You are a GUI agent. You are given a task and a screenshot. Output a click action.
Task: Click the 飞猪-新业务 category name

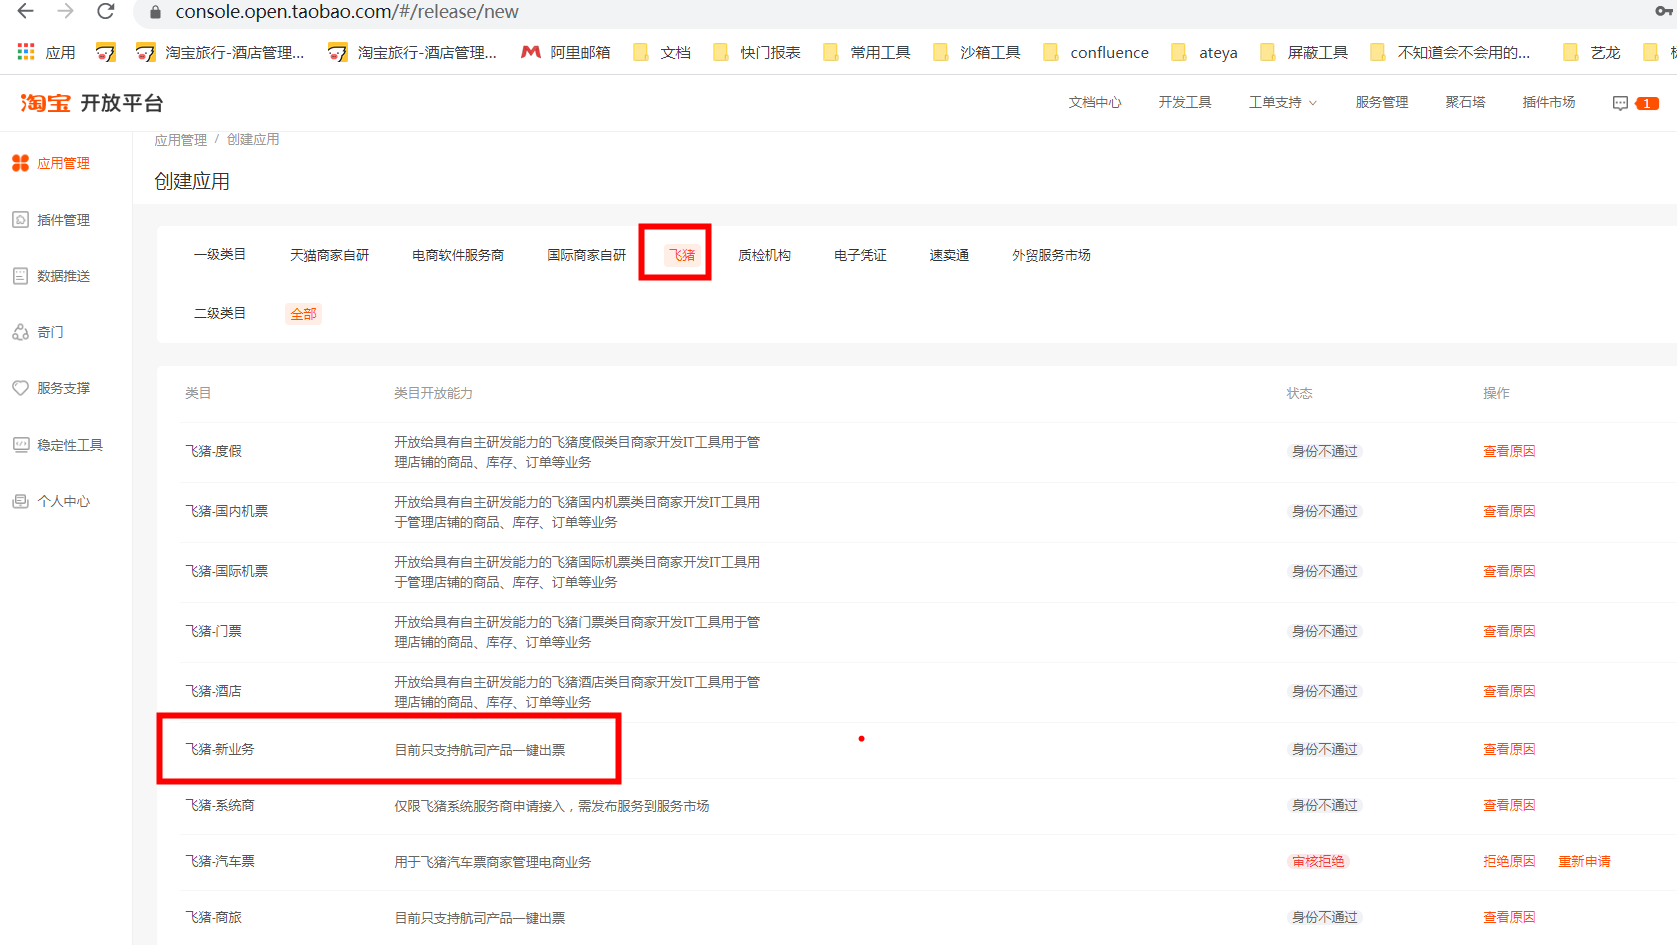[220, 749]
